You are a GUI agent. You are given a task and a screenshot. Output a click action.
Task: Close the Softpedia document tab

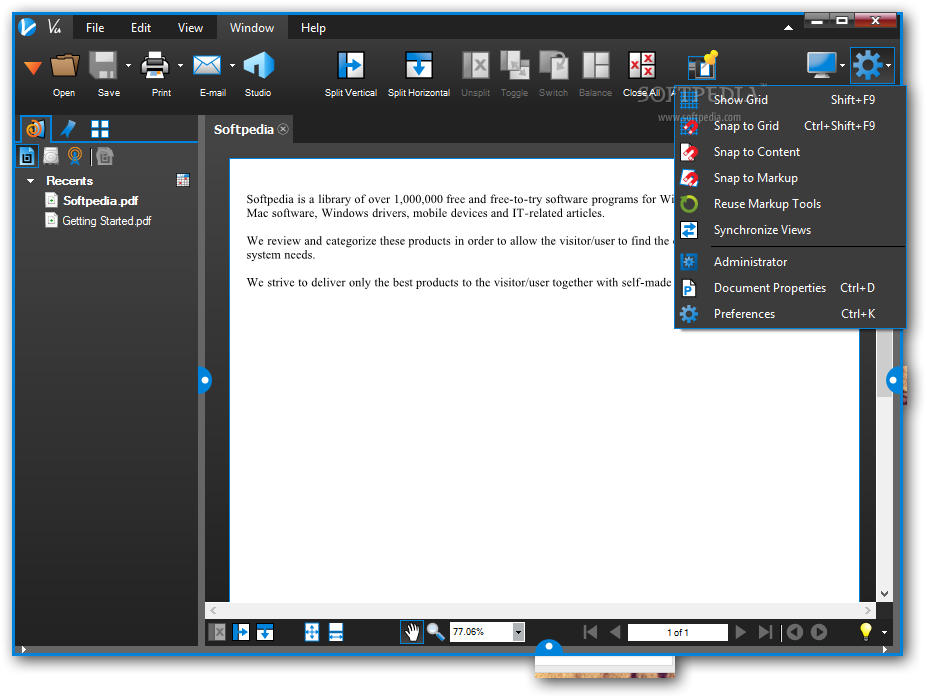pyautogui.click(x=283, y=129)
